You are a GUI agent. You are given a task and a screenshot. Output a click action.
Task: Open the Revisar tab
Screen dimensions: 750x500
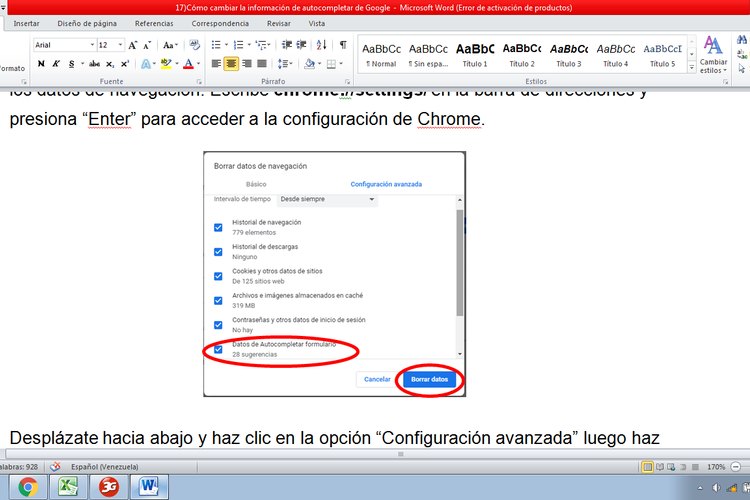279,23
